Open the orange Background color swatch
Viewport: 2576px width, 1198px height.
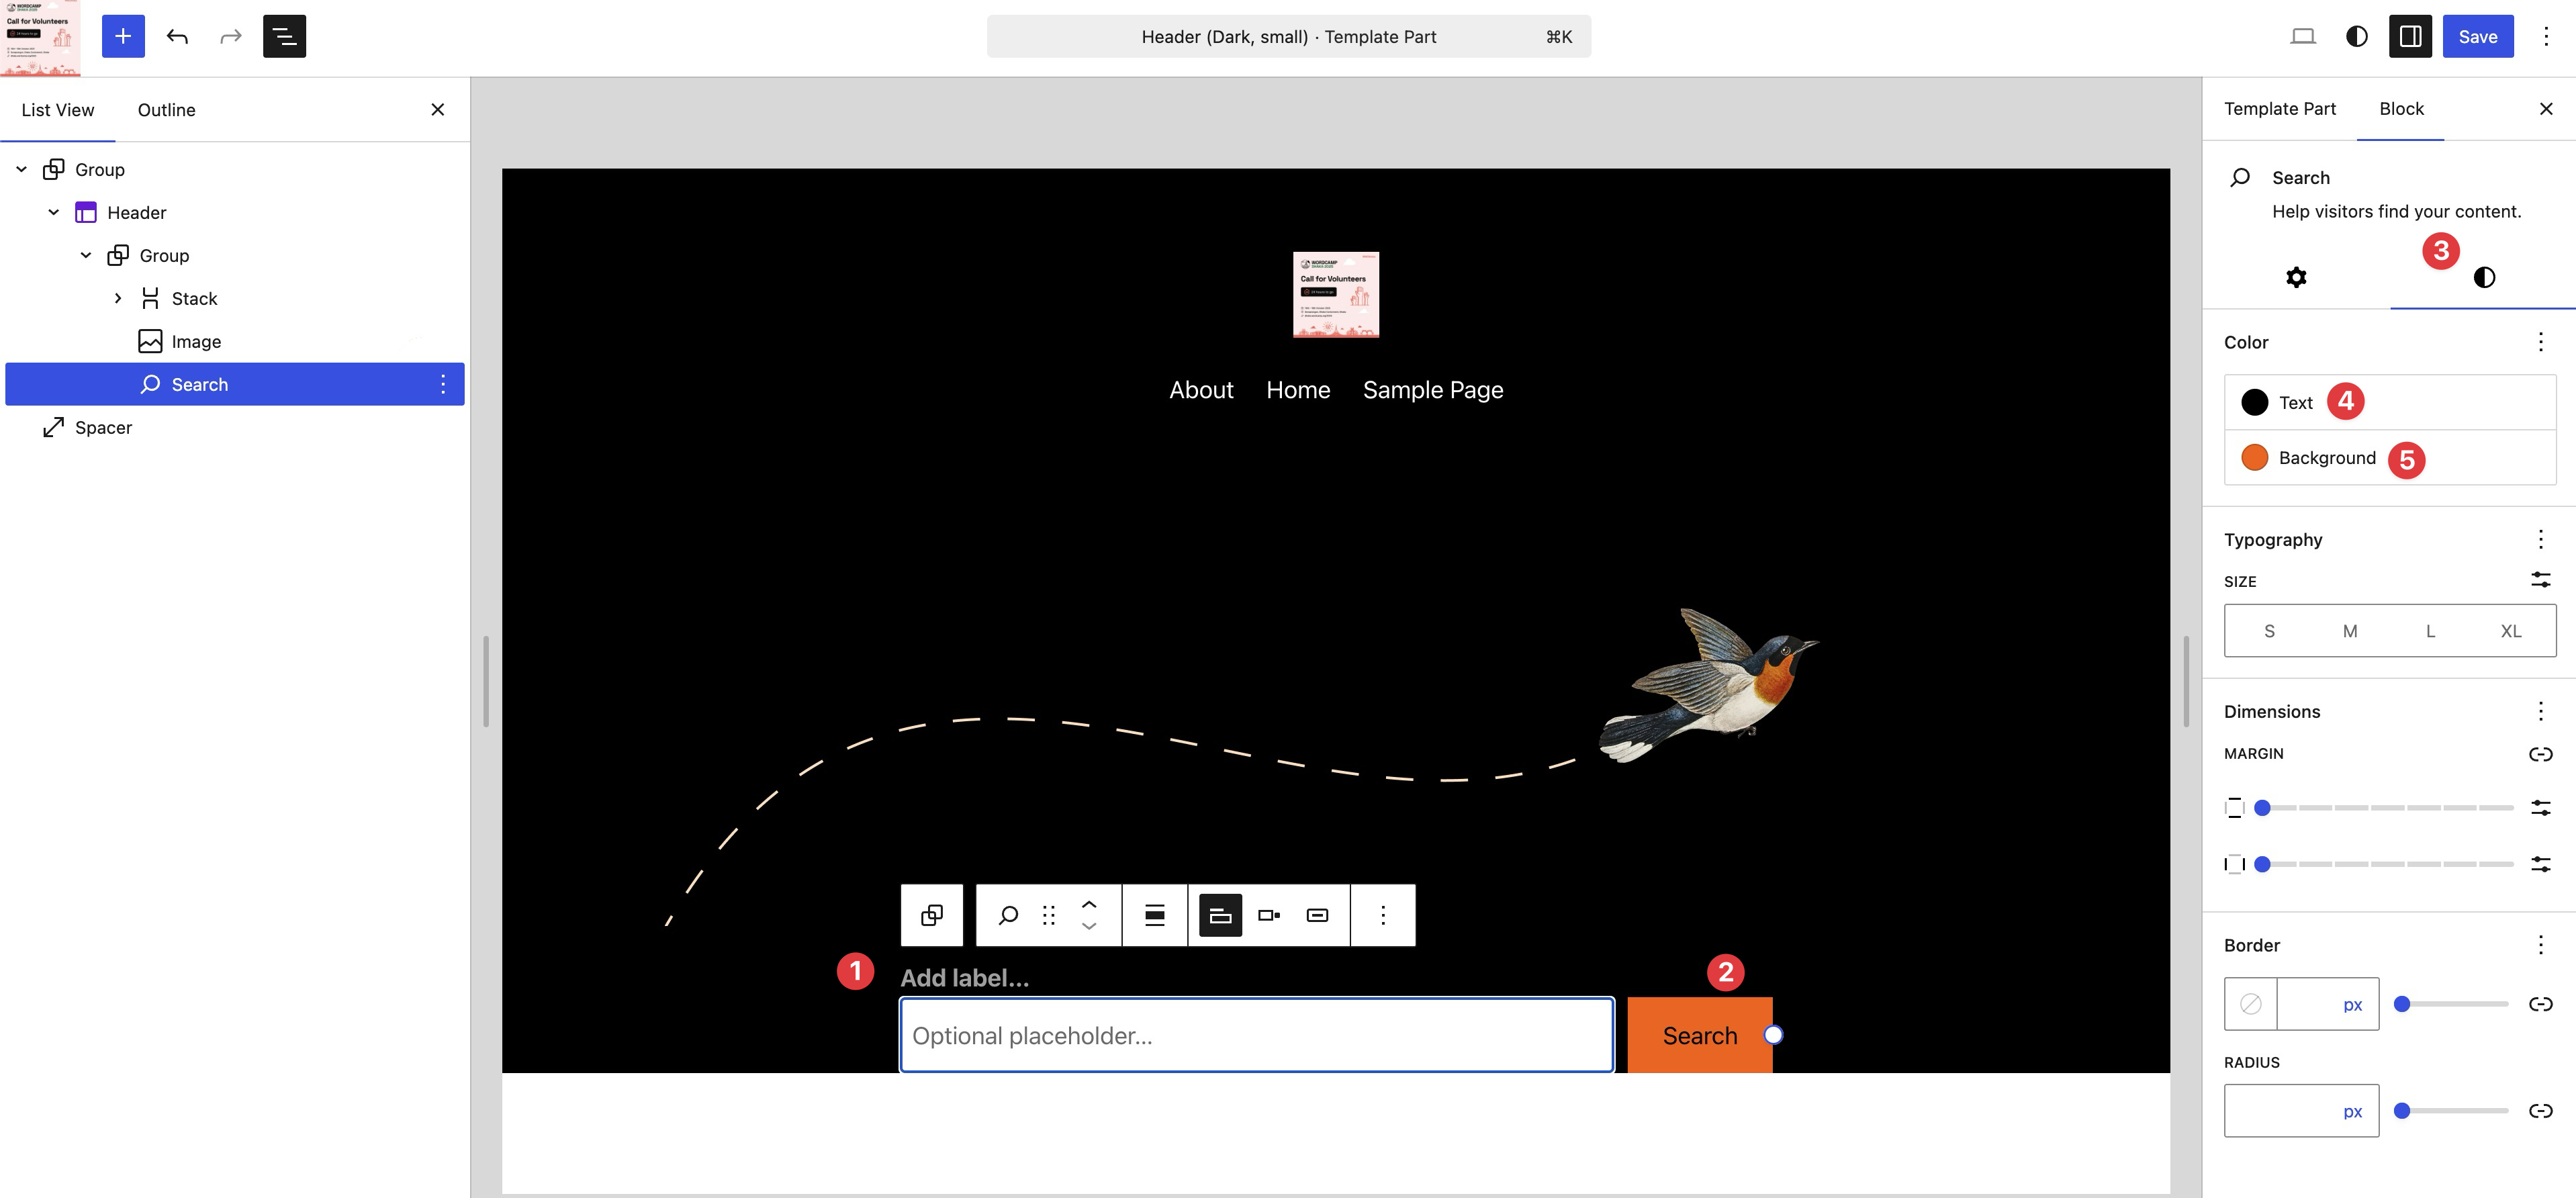2254,458
